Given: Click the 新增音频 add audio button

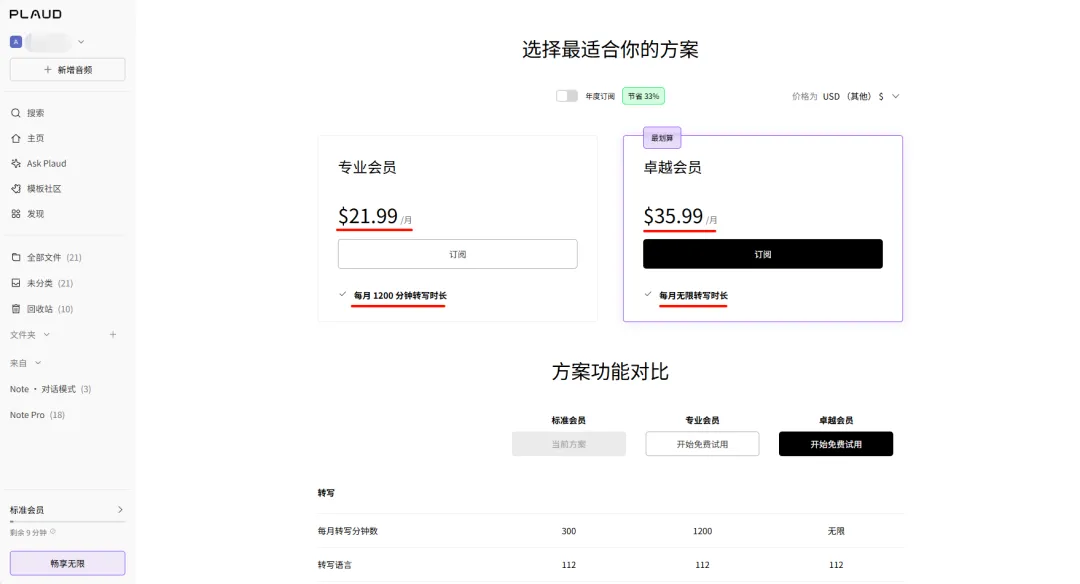Looking at the screenshot, I should [68, 70].
